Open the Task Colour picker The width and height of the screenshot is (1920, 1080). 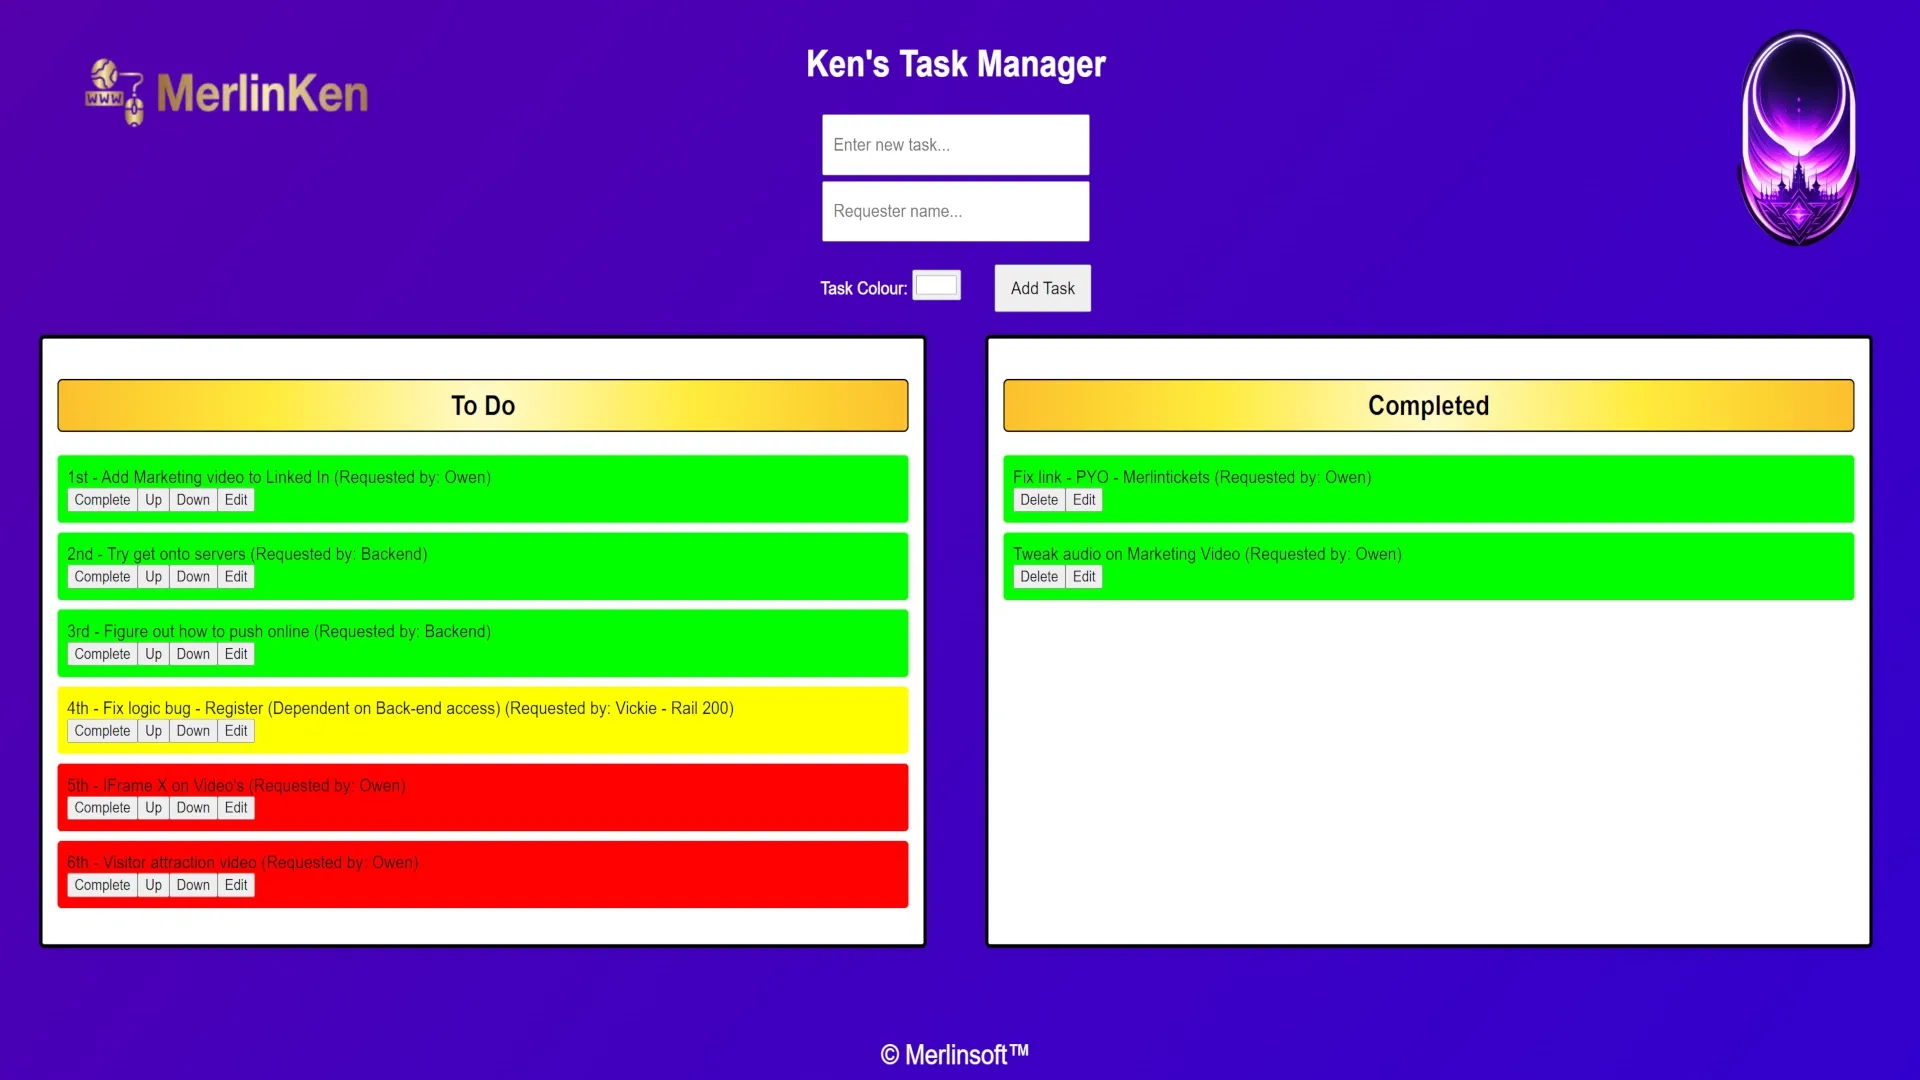click(936, 285)
